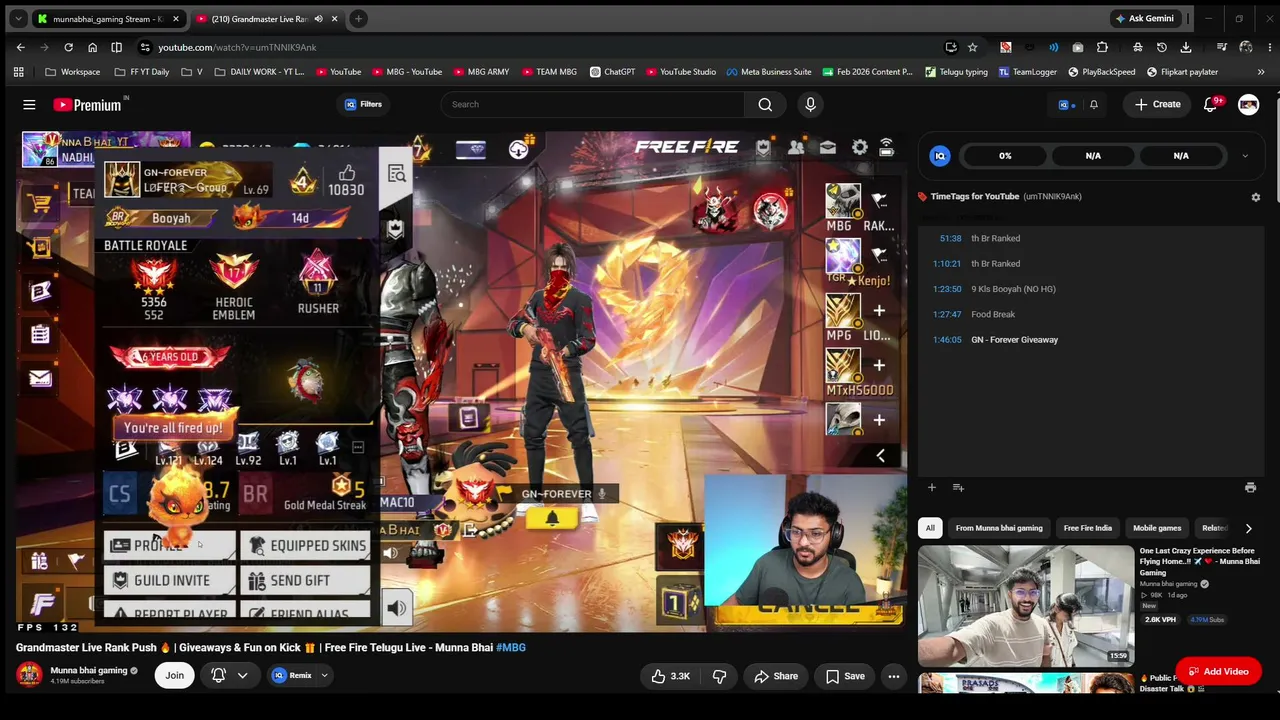1280x720 pixels.
Task: Open the Workspace bookmarks folder
Action: [72, 72]
